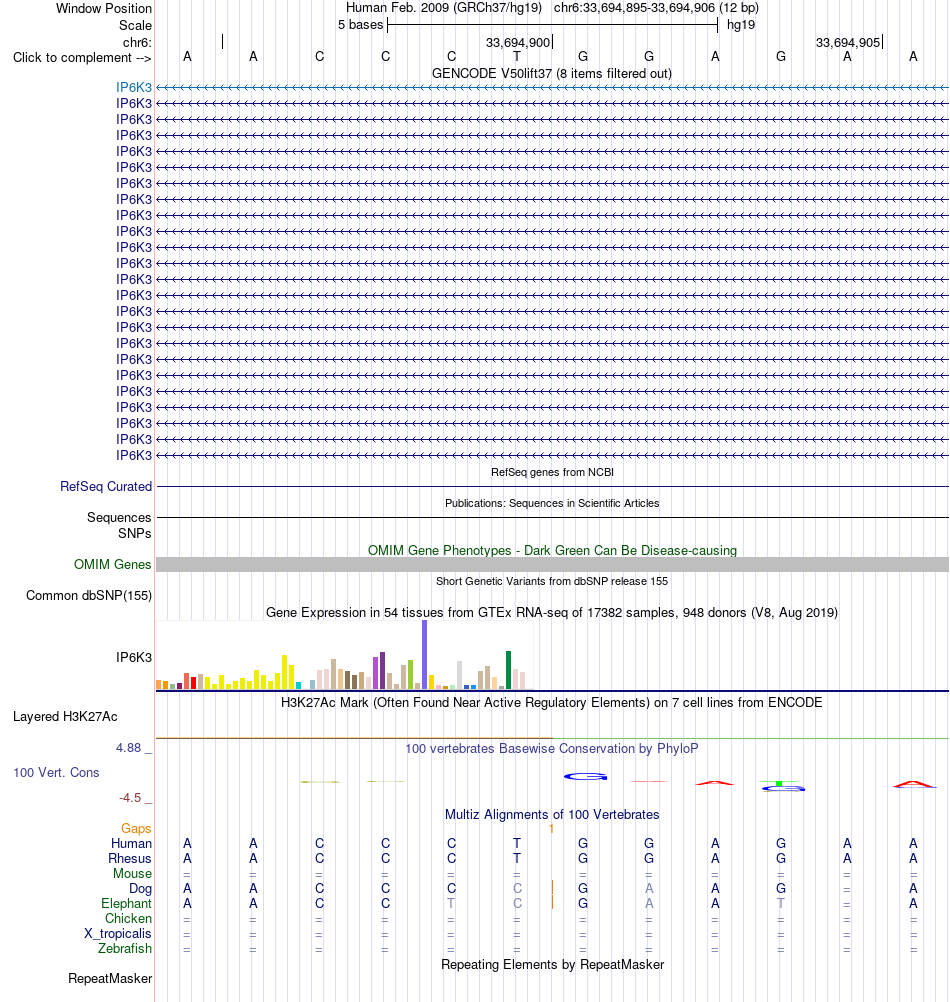Viewport: 950px width, 1002px height.
Task: Open the 'H3K27Ac Mark' ENCODE track title
Action: tap(552, 702)
